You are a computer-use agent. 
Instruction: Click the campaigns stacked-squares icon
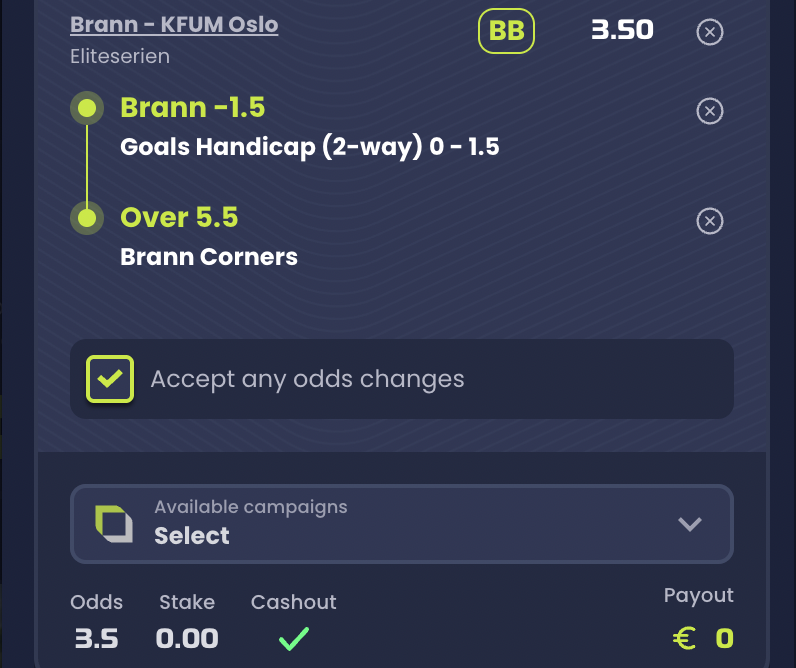click(114, 524)
